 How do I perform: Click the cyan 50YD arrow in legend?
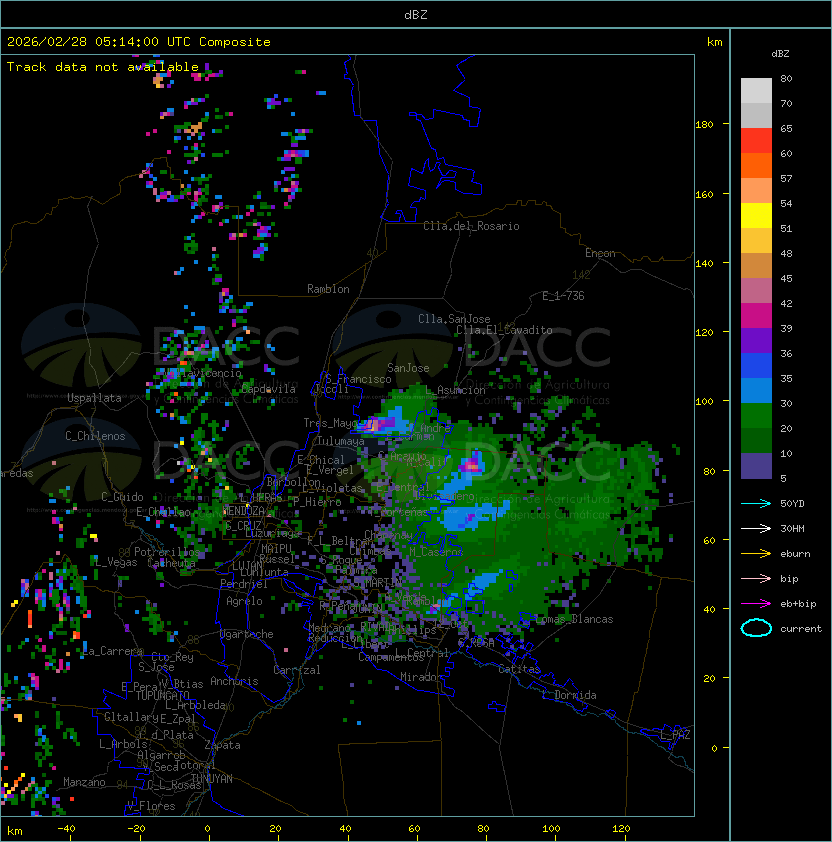(756, 504)
